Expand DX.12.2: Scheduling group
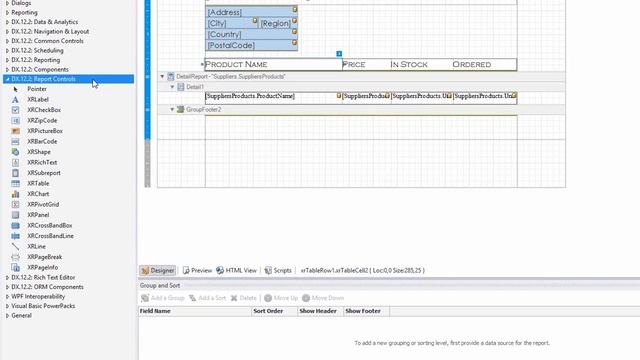 8,51
